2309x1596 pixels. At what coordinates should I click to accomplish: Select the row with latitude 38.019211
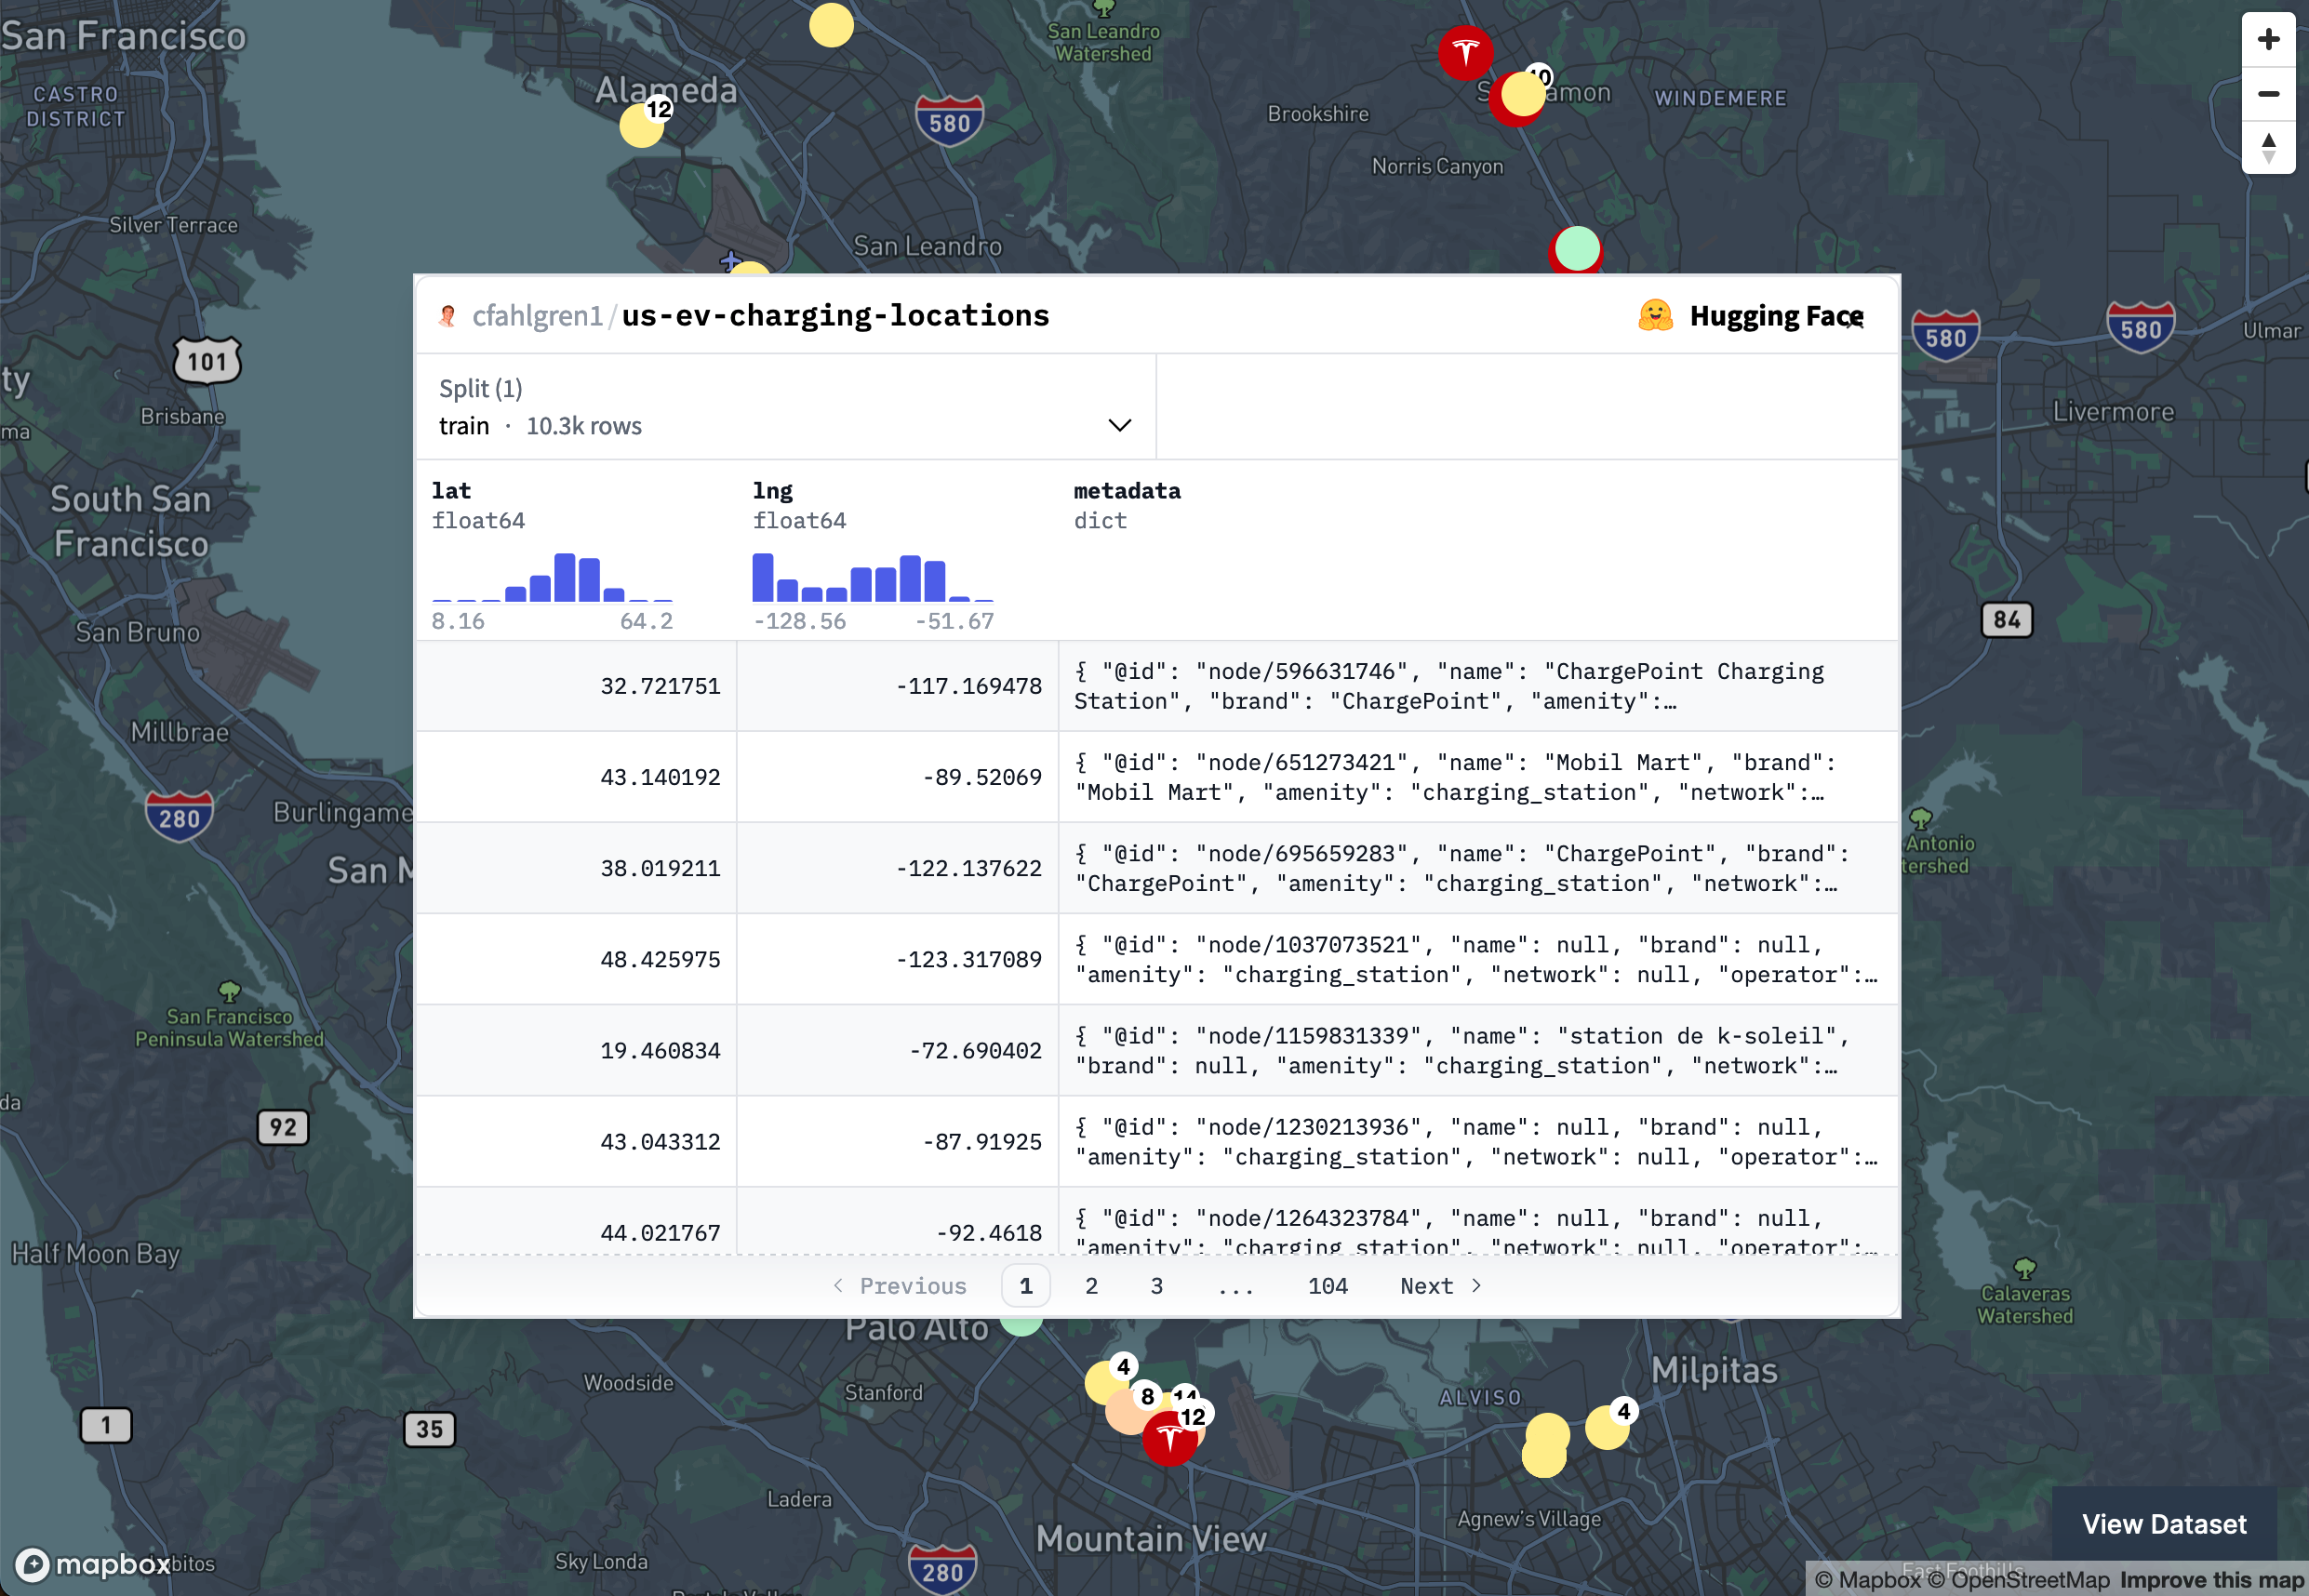660,868
